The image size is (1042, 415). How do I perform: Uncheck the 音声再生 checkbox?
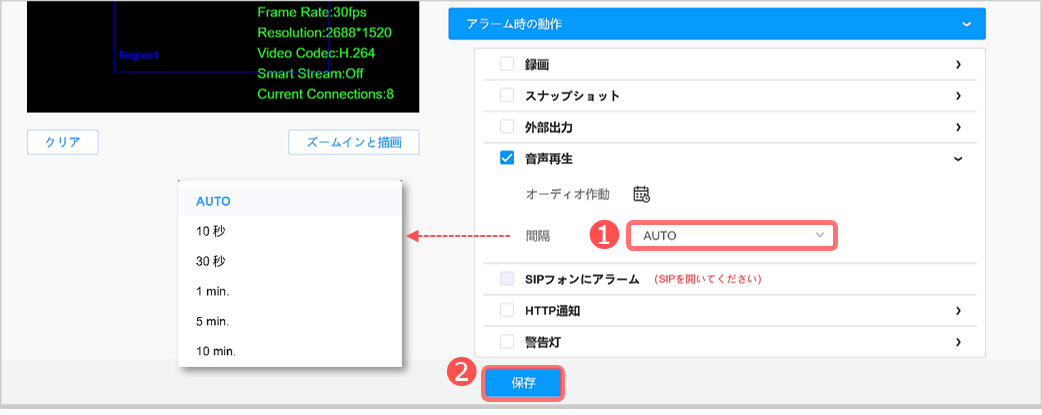pyautogui.click(x=506, y=158)
